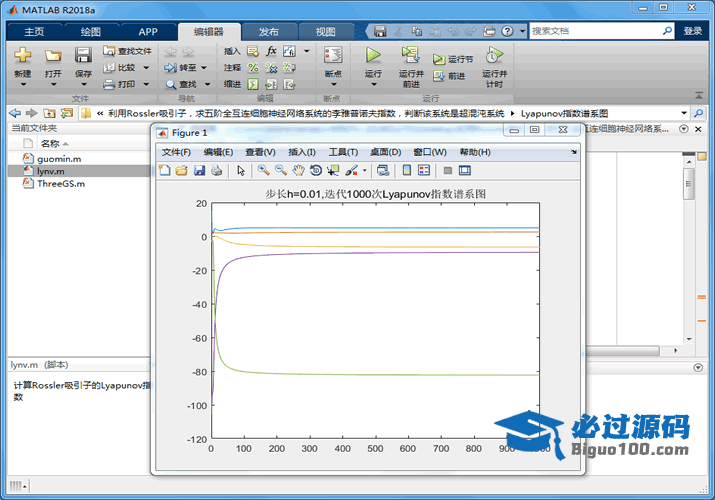Image resolution: width=715 pixels, height=500 pixels.
Task: Open the dropdown arrow under the New button
Action: click(x=23, y=85)
